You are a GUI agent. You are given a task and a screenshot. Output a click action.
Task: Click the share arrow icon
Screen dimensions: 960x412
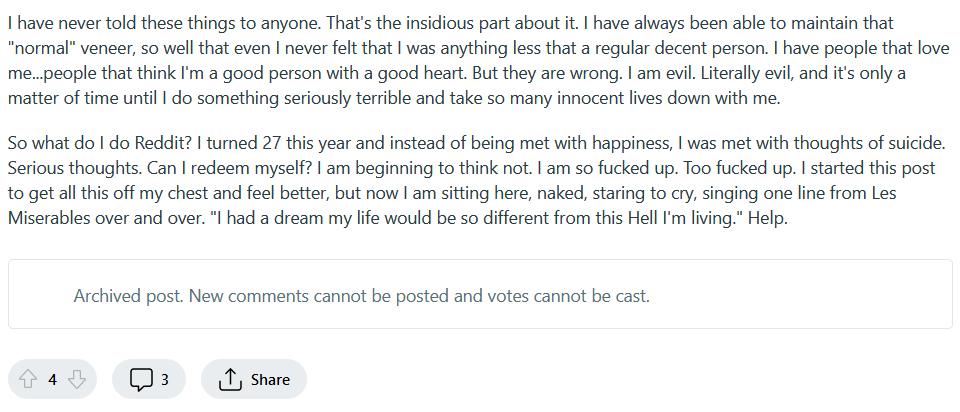coord(230,379)
